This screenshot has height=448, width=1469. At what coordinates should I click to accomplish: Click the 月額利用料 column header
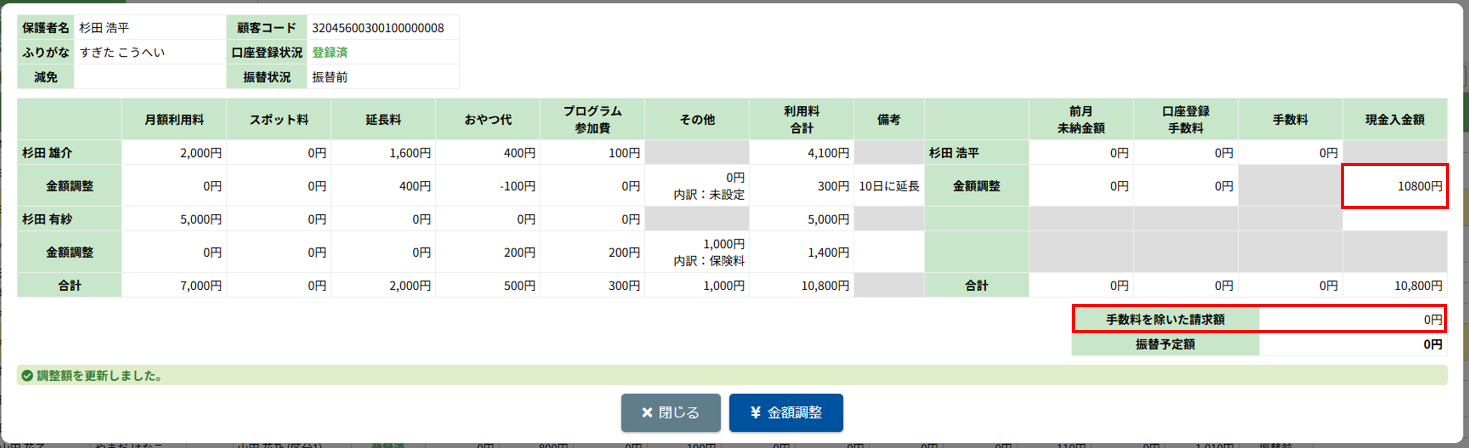(x=174, y=119)
